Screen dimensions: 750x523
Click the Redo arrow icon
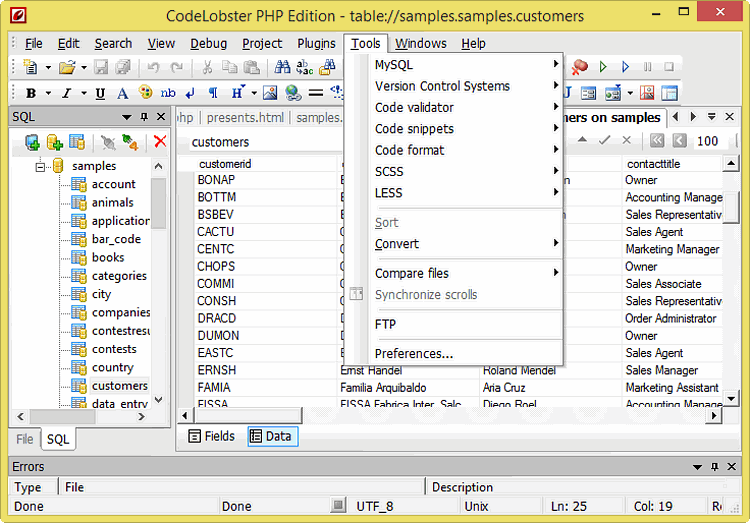(x=176, y=67)
